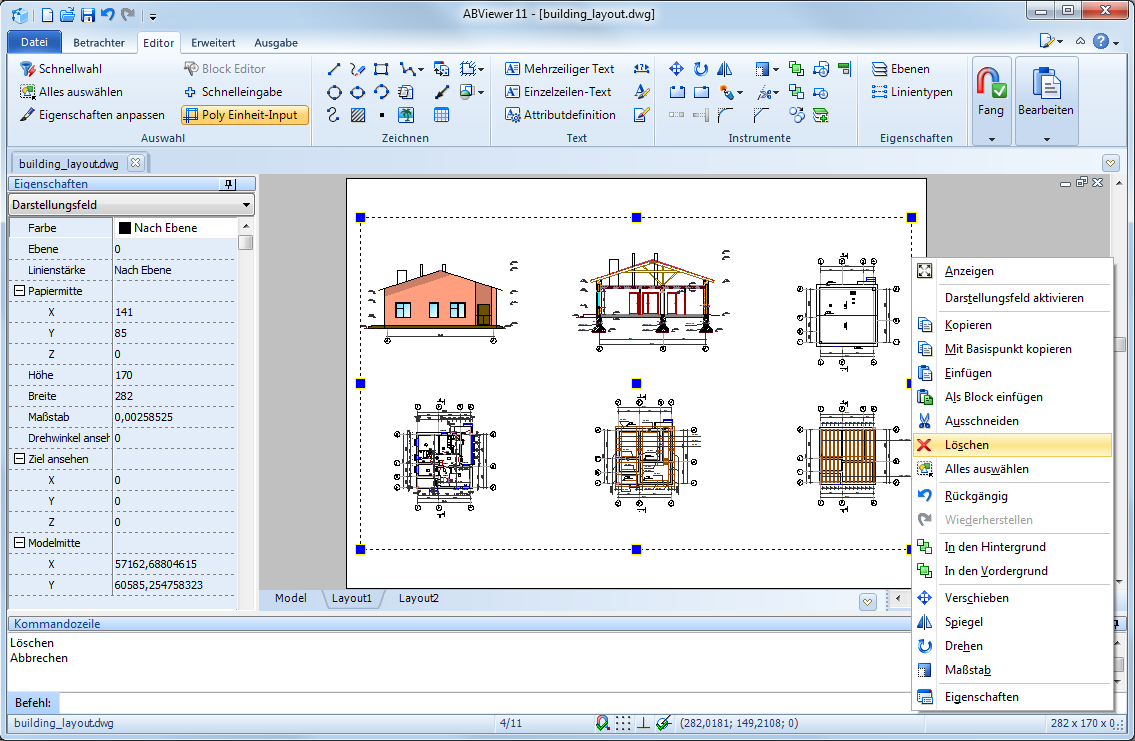This screenshot has width=1135, height=741.
Task: Click the hatch tool in Zeichnen
Action: (357, 115)
